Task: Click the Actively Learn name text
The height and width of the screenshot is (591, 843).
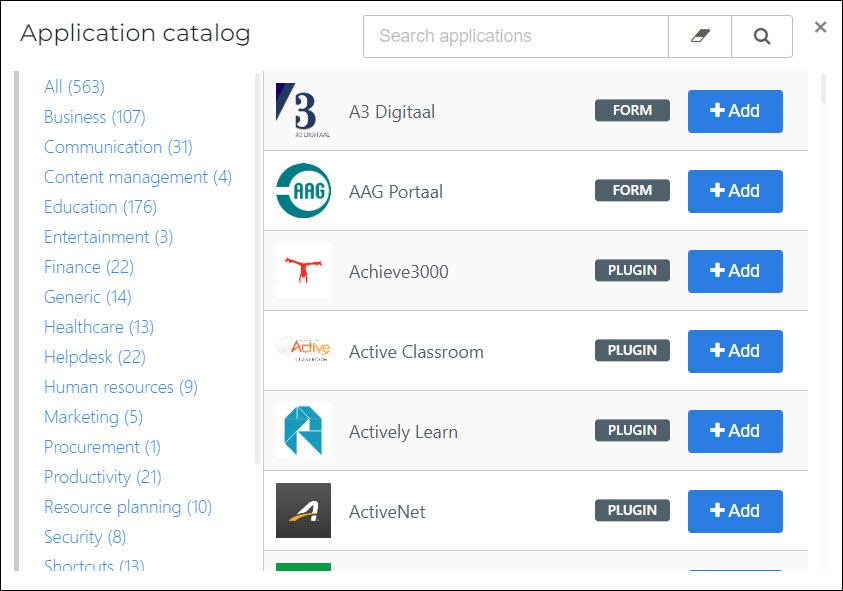Action: click(403, 432)
